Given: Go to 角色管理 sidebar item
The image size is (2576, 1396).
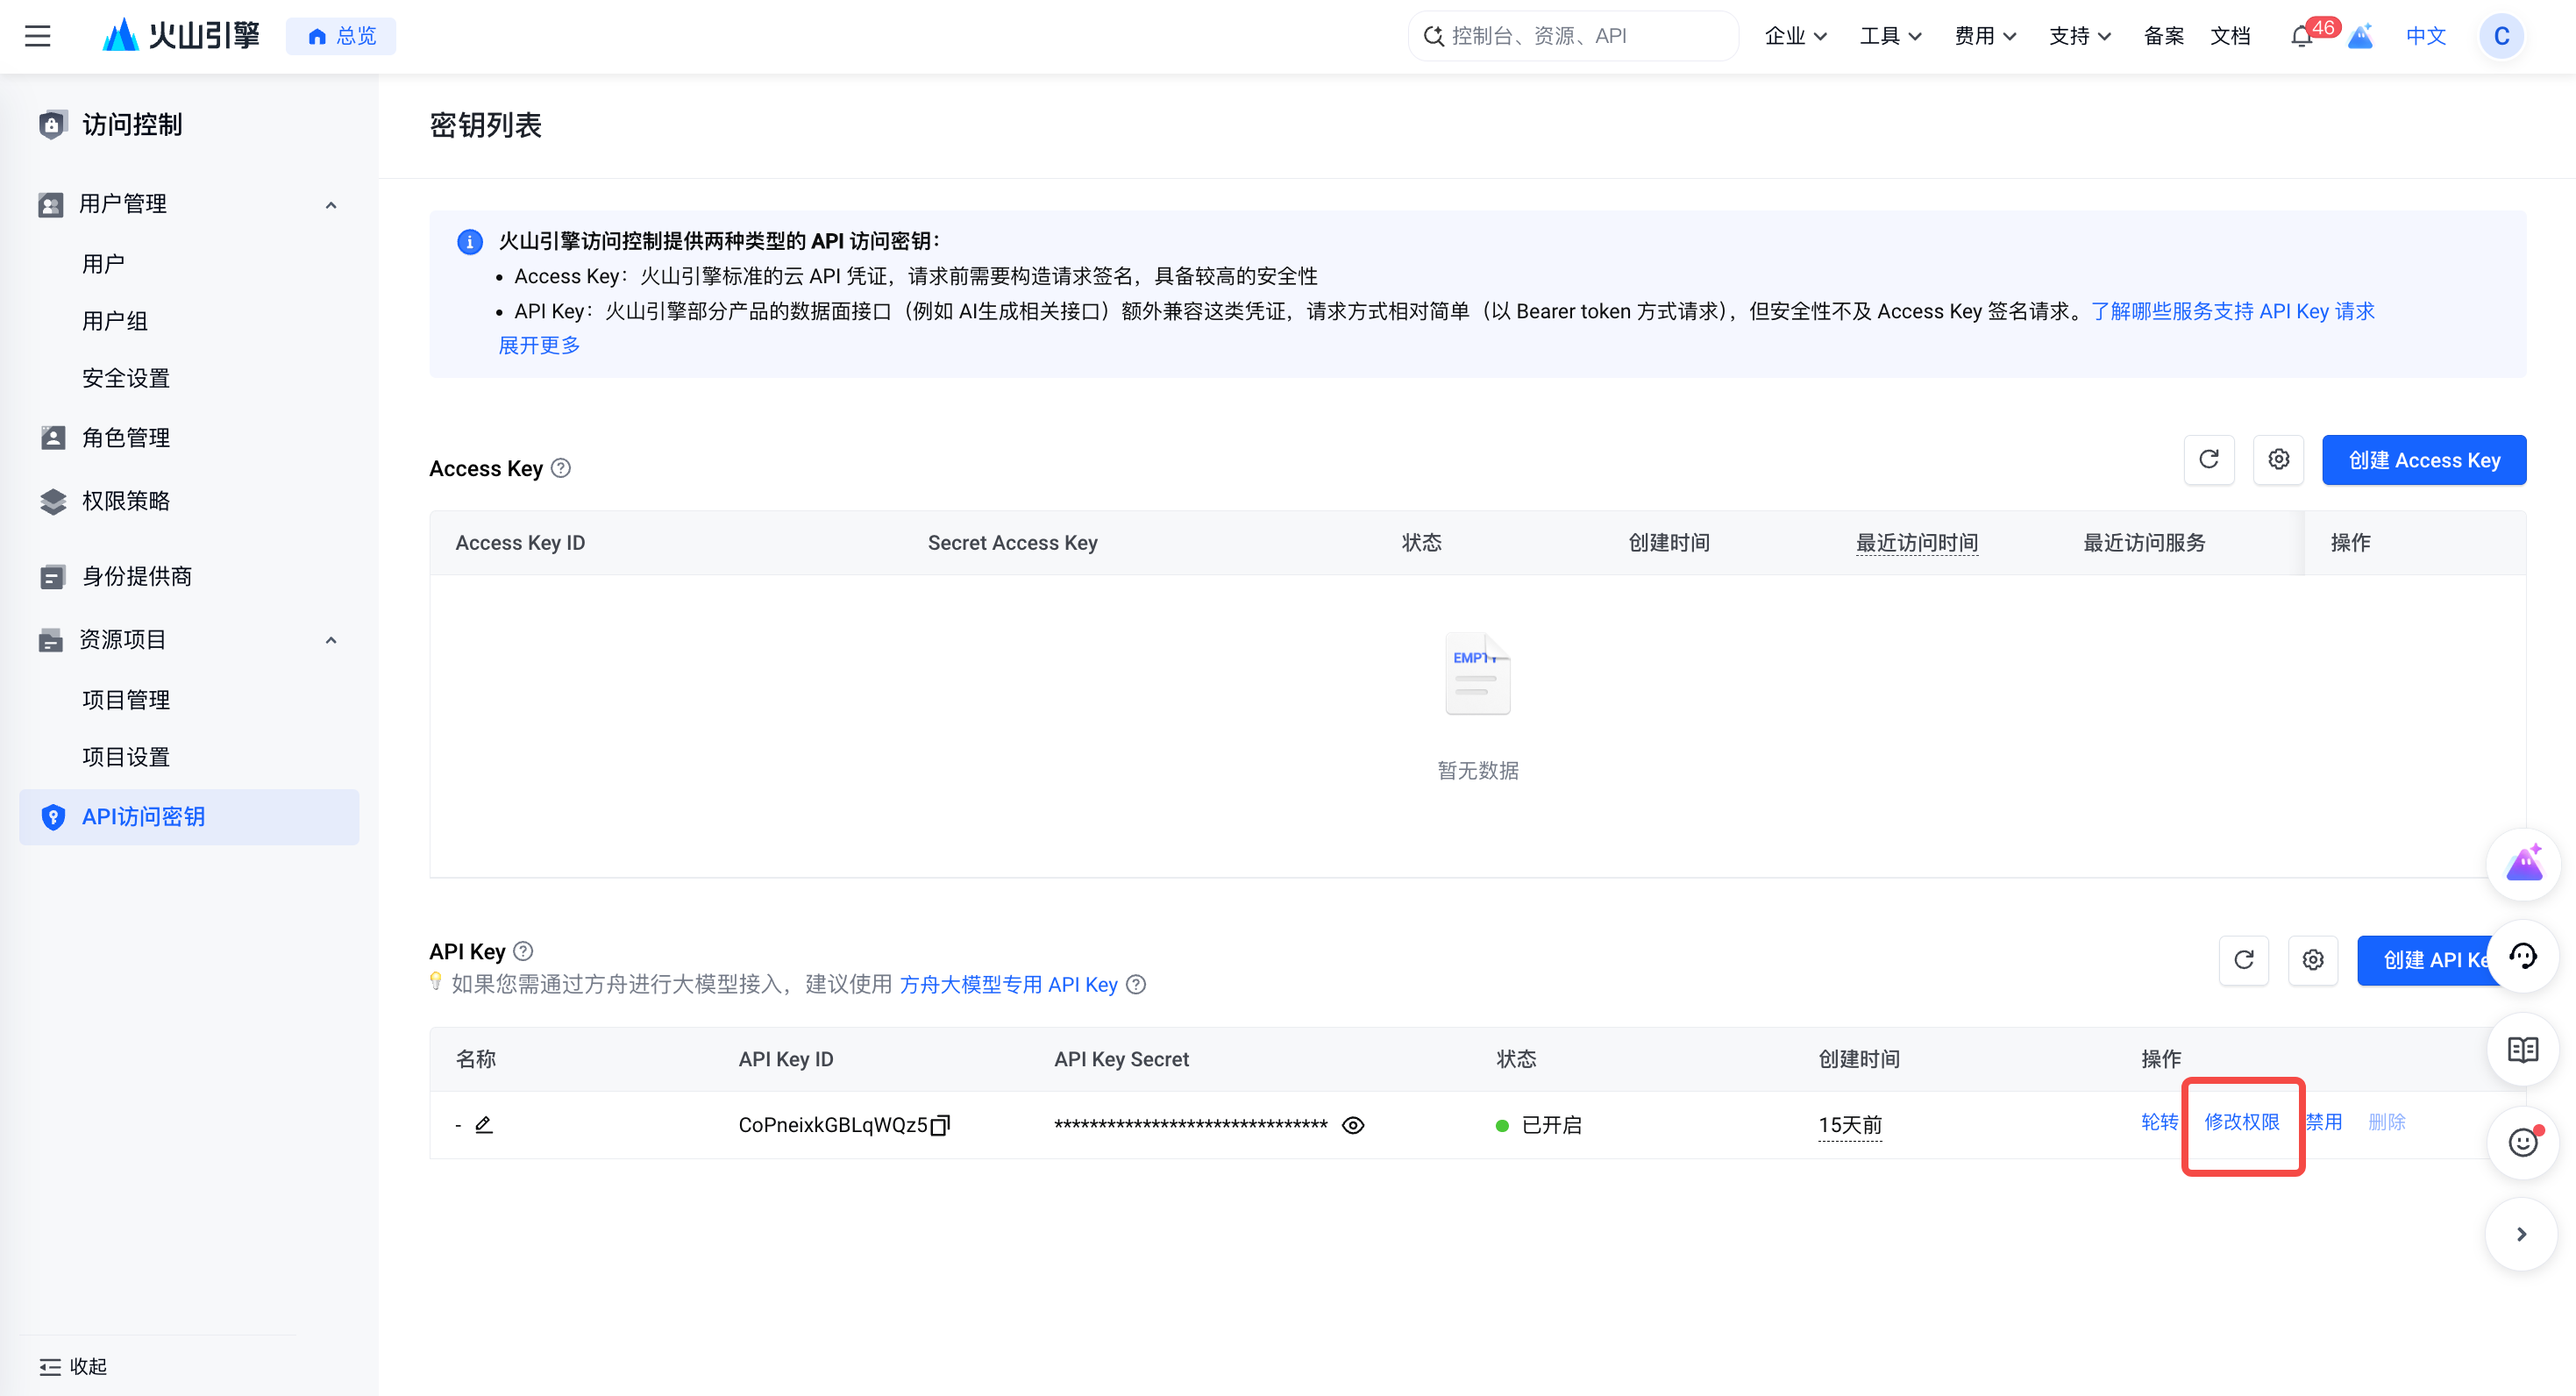Looking at the screenshot, I should 126,438.
